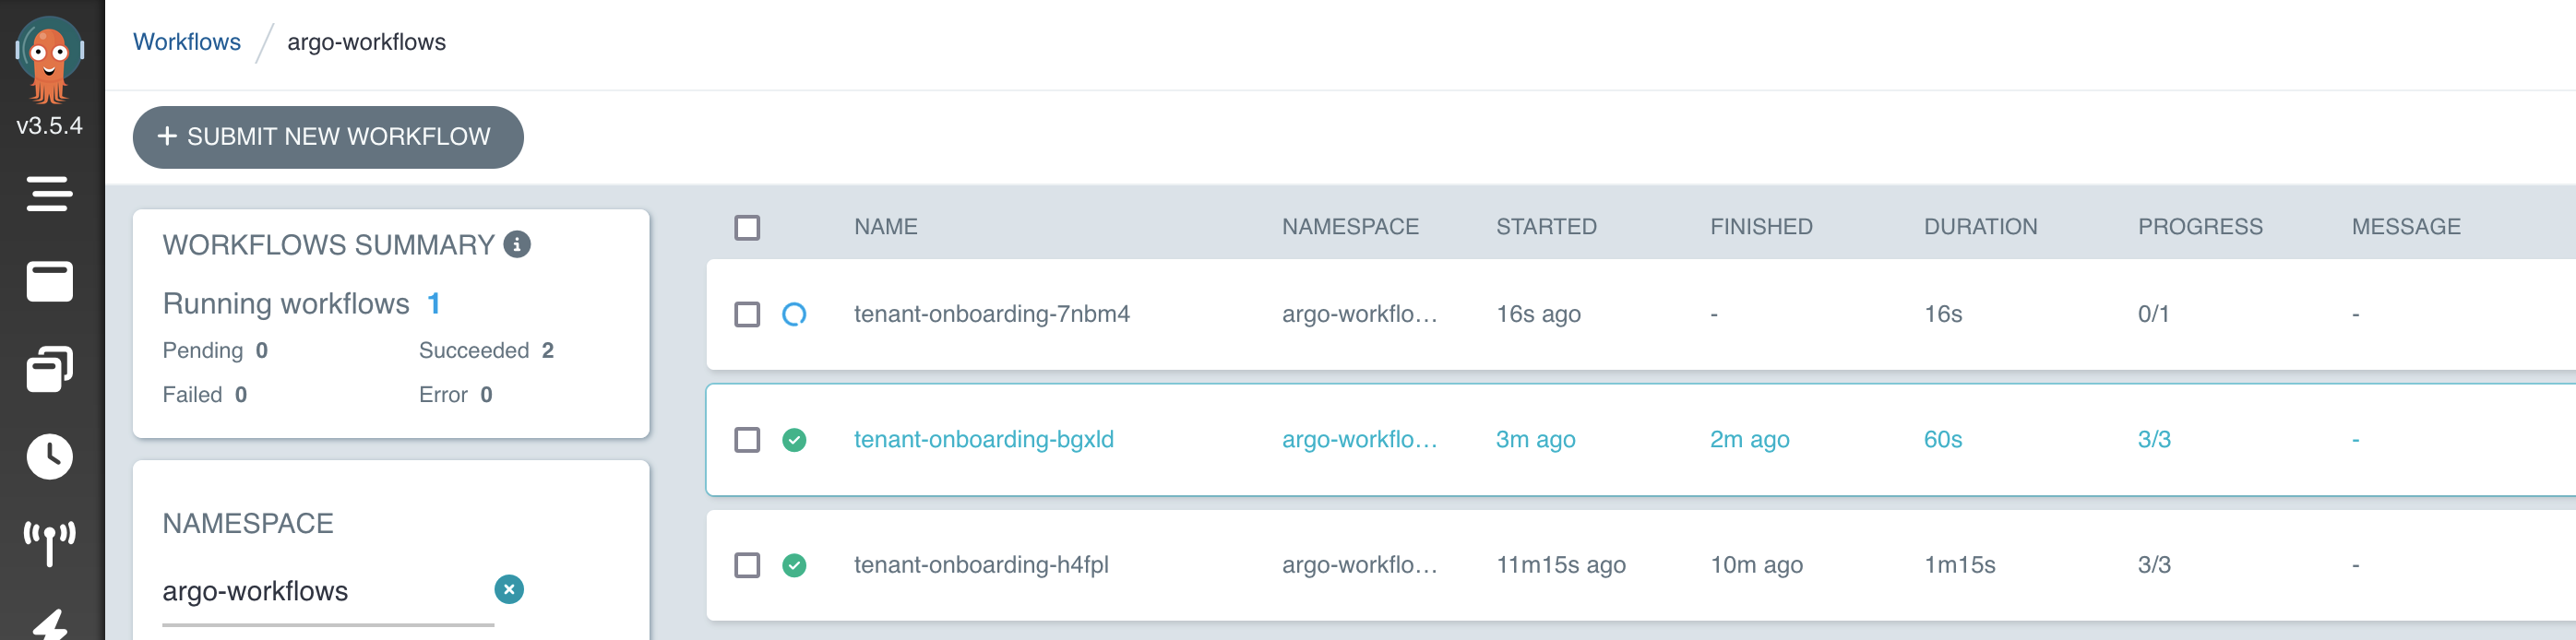
Task: Open Event Flow broadcast tower icon
Action: tap(49, 544)
